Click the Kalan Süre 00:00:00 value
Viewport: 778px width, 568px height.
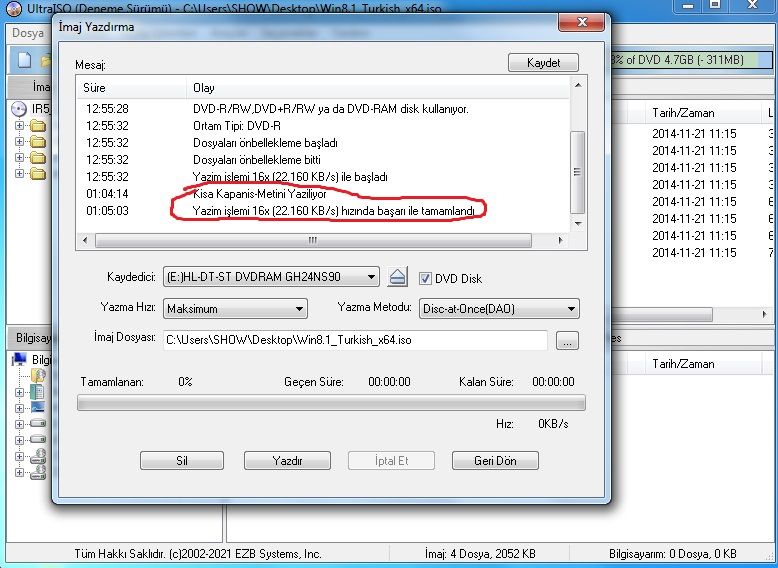click(553, 381)
